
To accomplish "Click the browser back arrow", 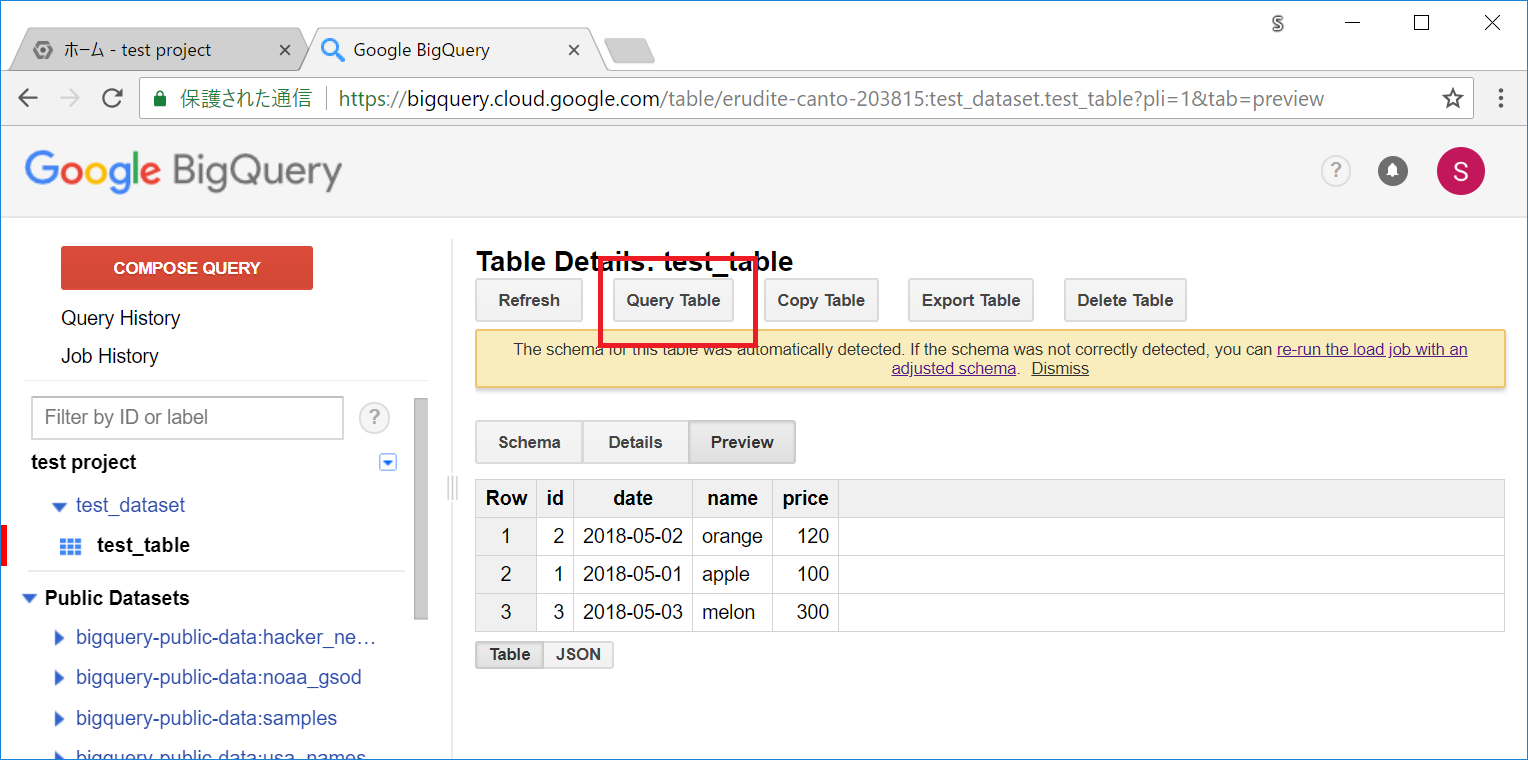I will (28, 98).
